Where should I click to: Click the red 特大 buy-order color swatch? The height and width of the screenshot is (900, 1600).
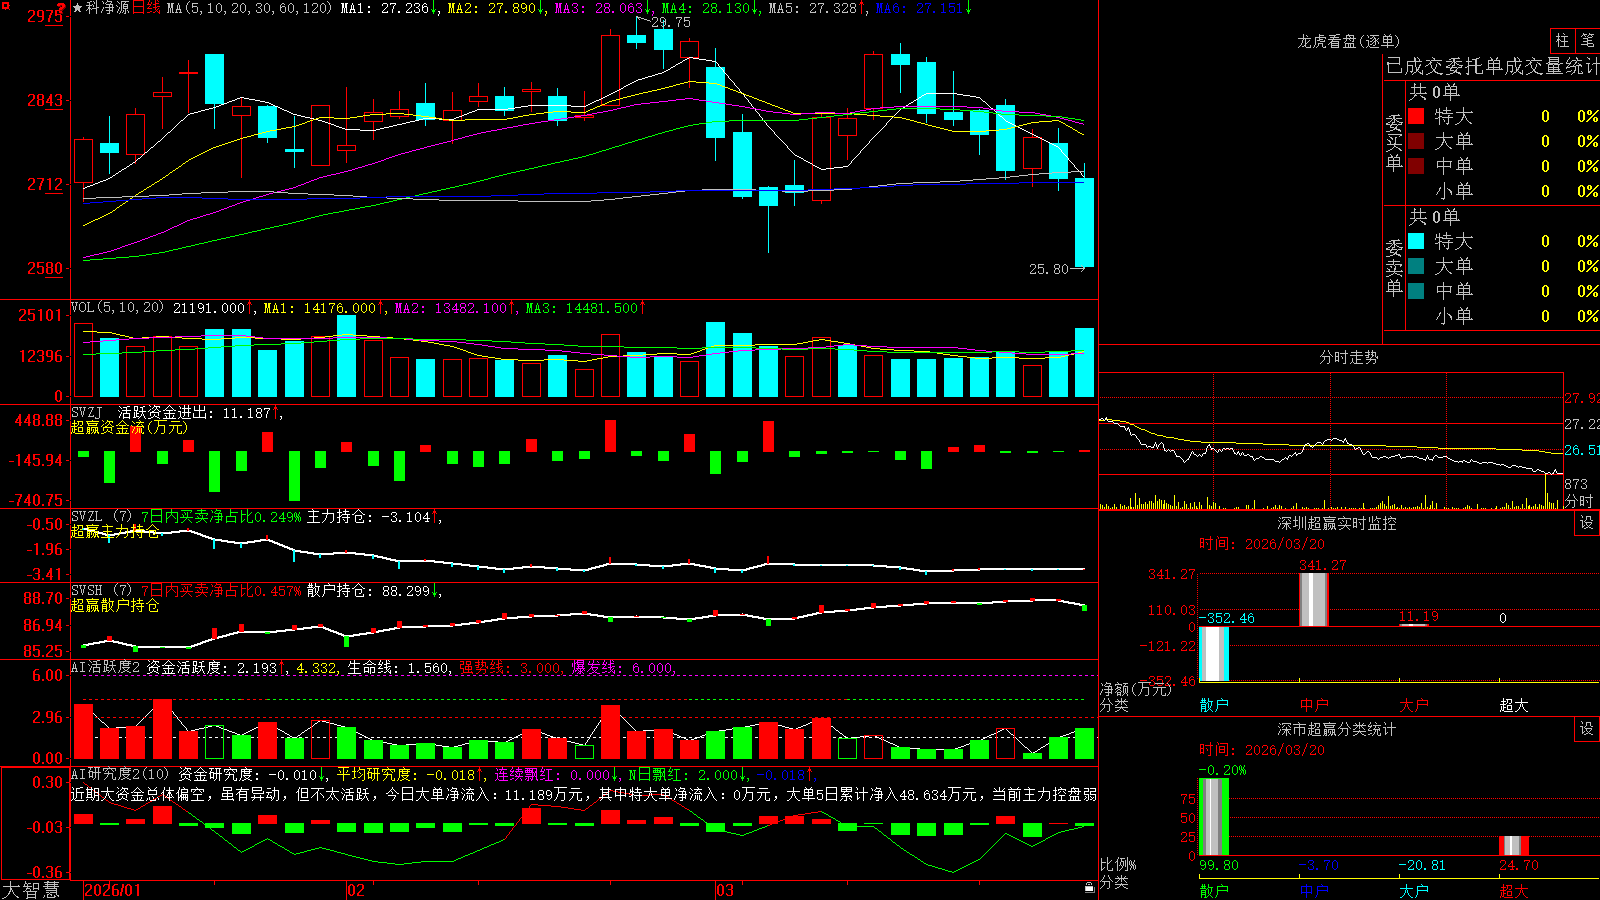click(x=1416, y=116)
